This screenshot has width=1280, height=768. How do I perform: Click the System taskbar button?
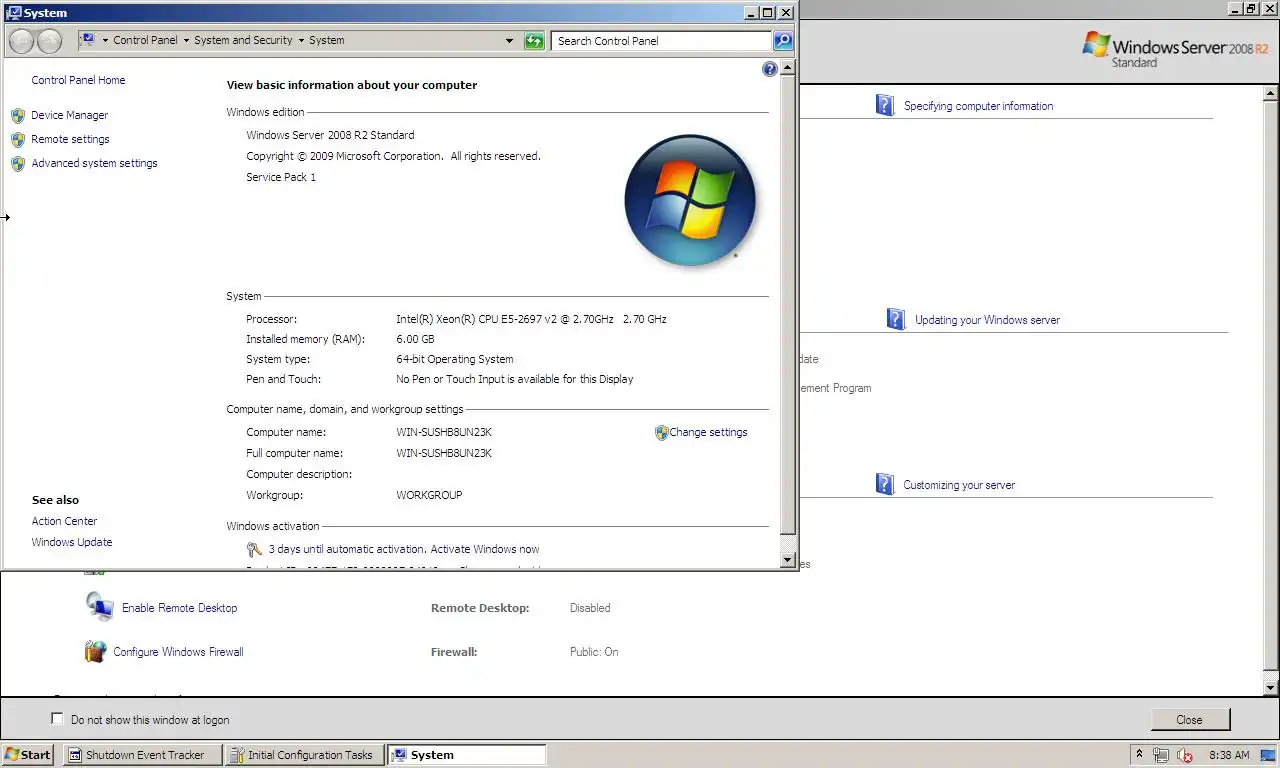pyautogui.click(x=466, y=755)
